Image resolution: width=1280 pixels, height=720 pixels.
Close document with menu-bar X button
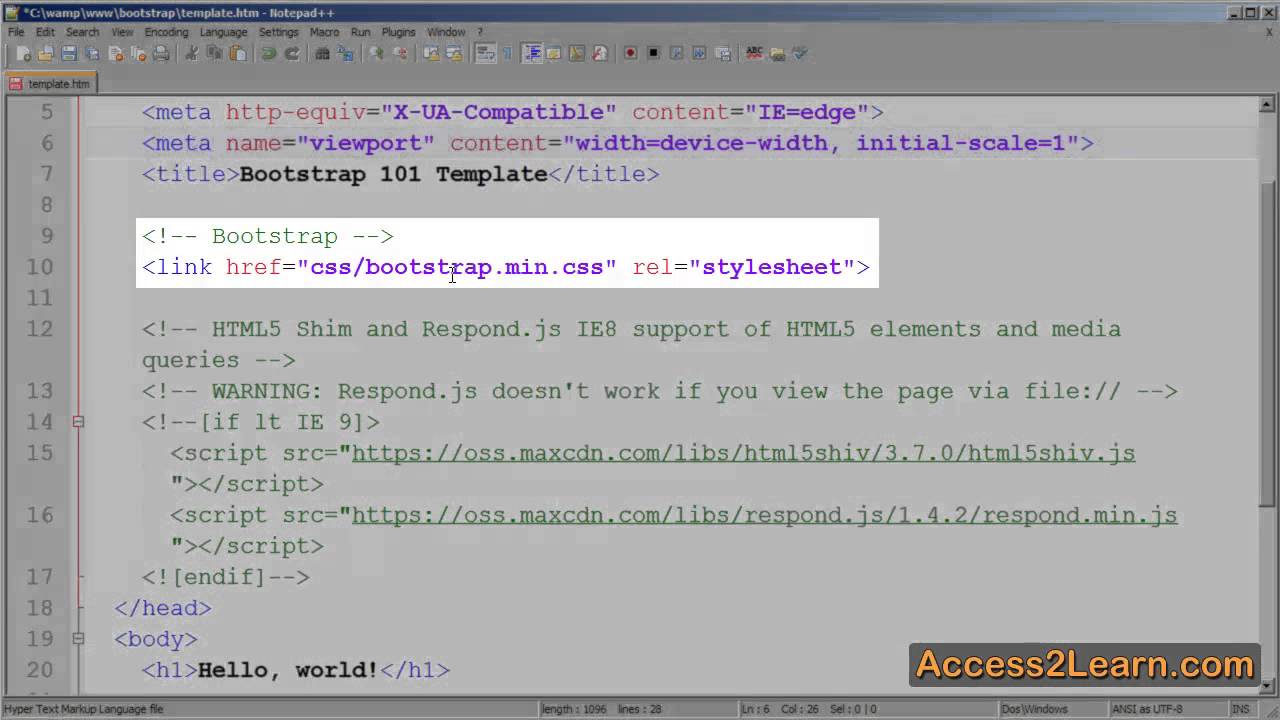[1270, 32]
